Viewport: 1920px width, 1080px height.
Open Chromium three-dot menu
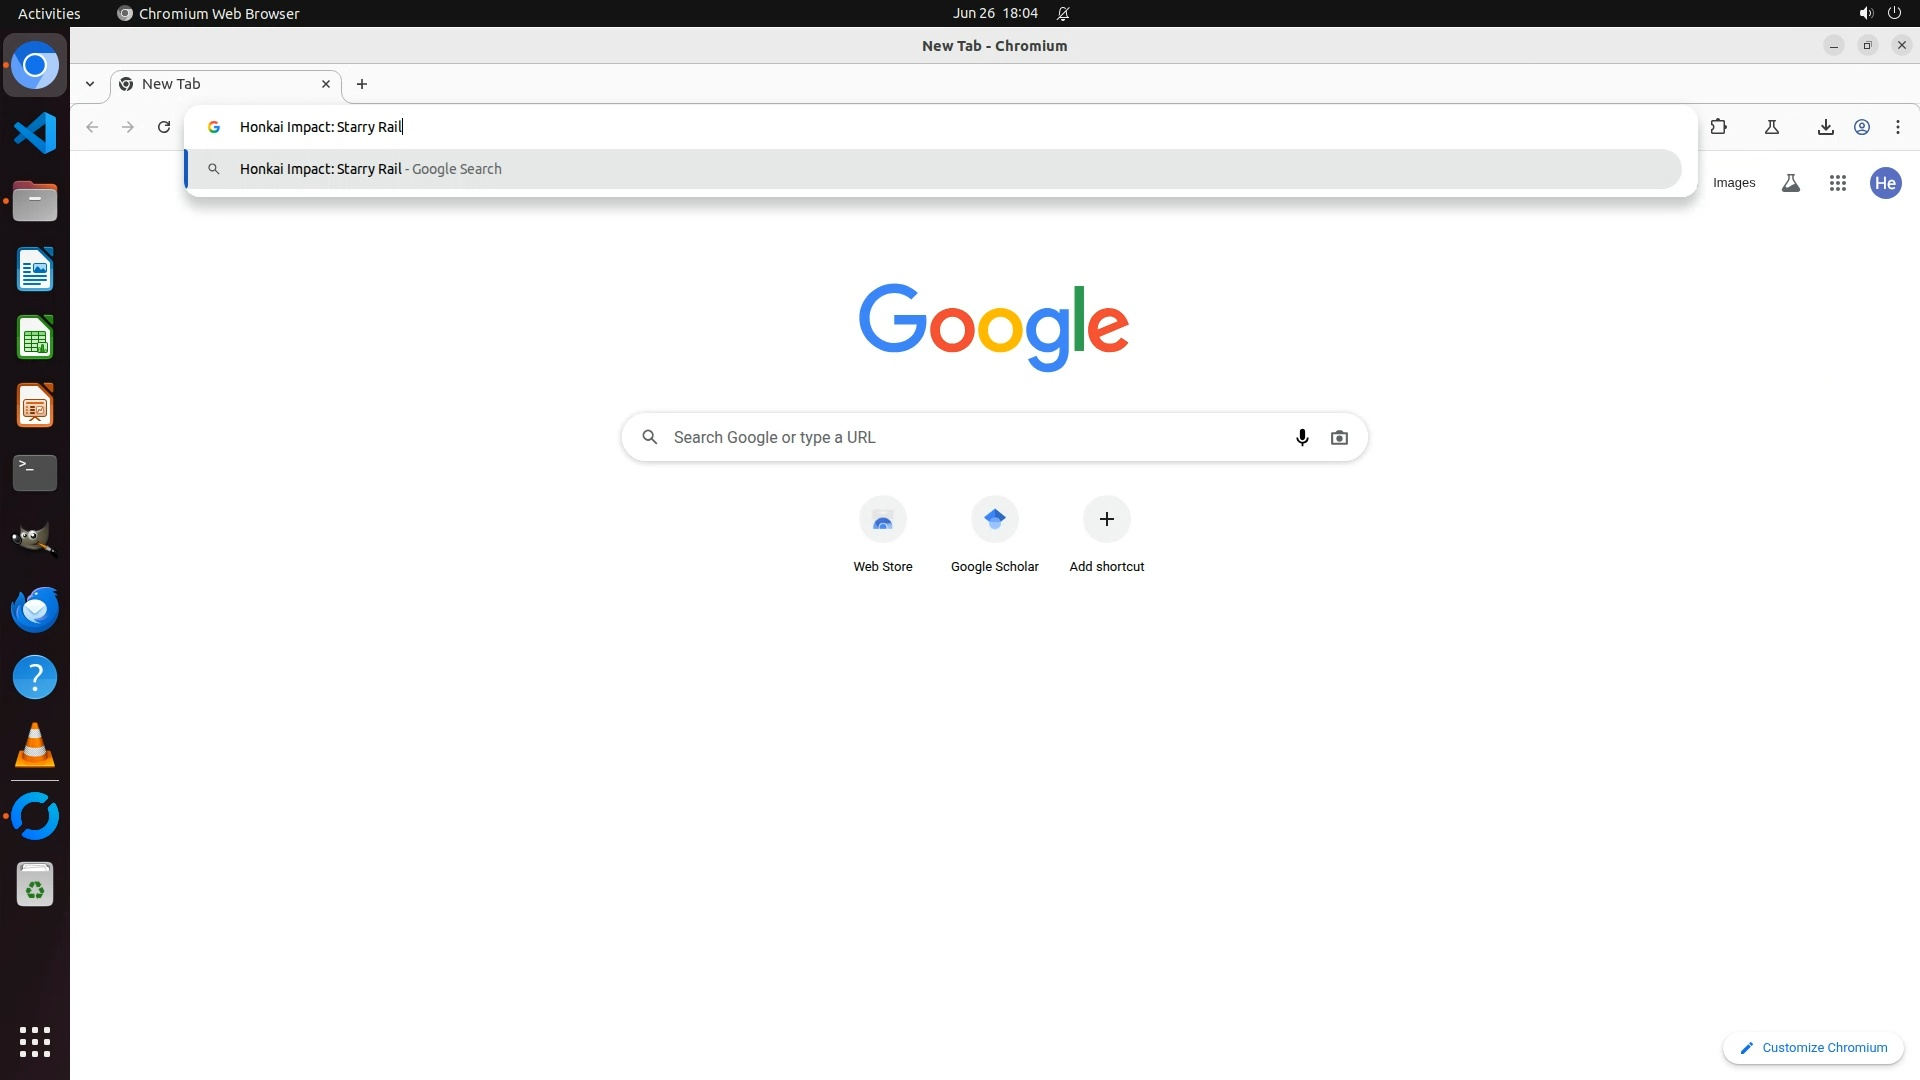(x=1897, y=127)
